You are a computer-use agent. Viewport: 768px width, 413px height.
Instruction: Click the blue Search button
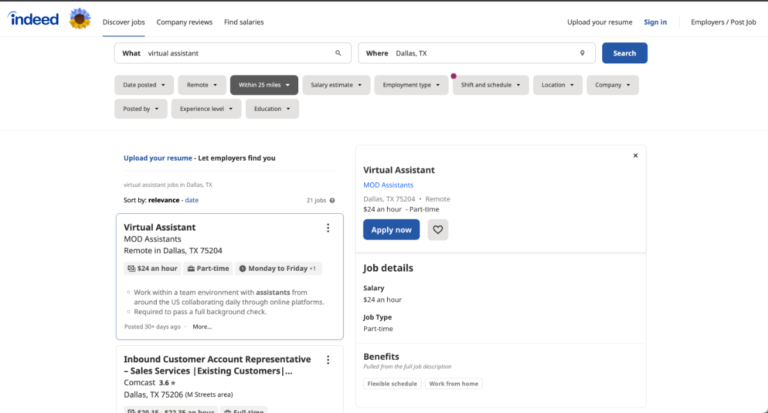click(x=624, y=53)
